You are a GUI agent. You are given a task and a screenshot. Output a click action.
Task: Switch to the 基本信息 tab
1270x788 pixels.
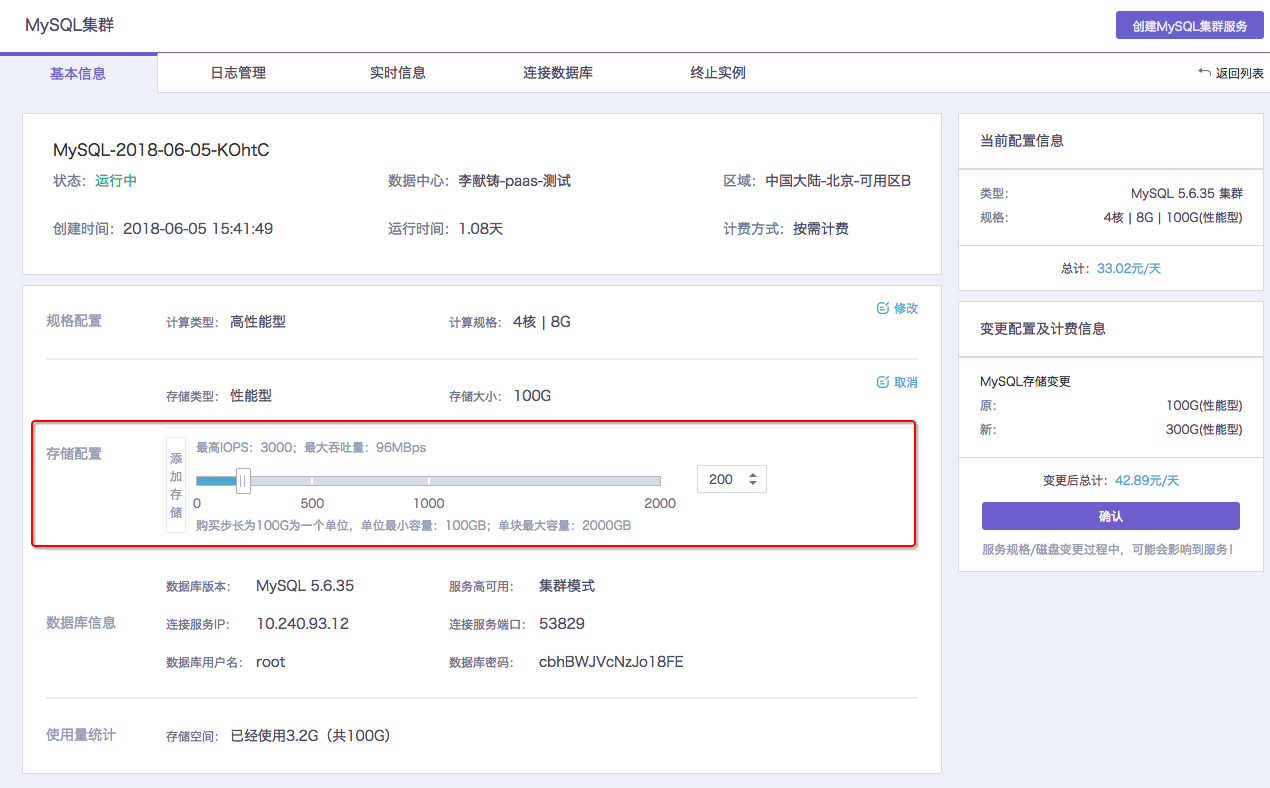pyautogui.click(x=78, y=73)
